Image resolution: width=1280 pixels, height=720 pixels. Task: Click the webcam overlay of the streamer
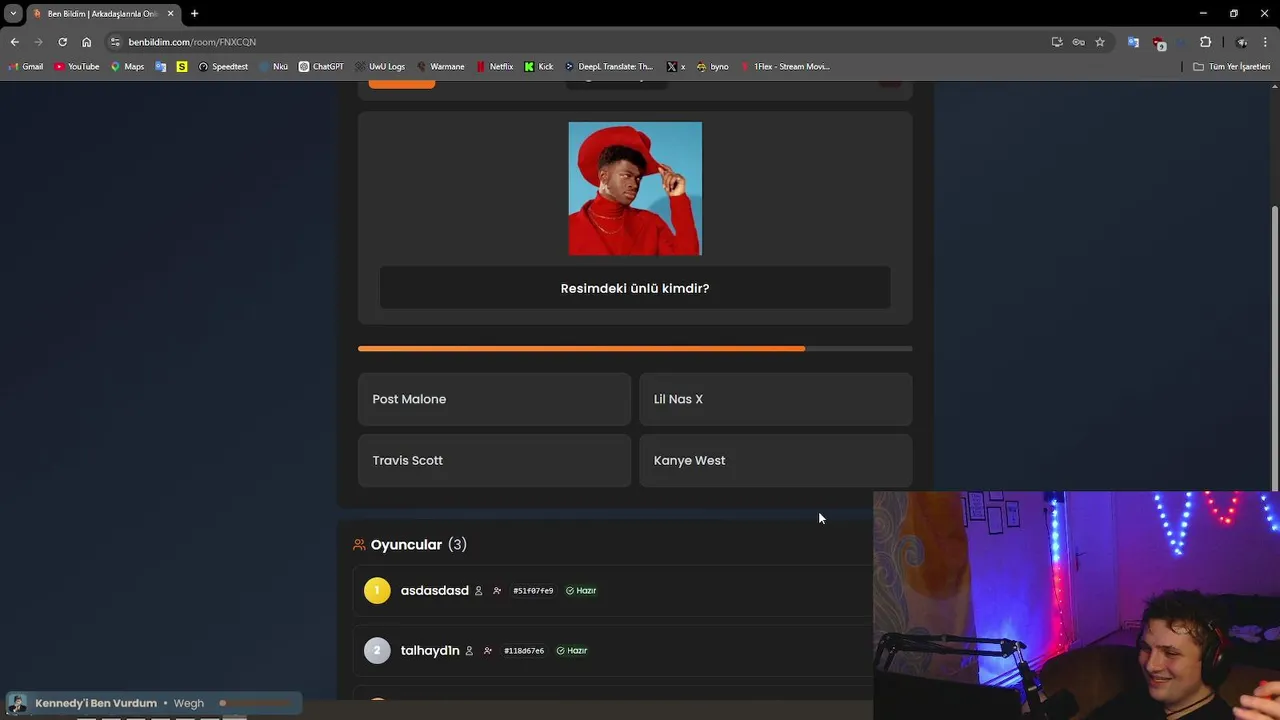click(x=1076, y=605)
